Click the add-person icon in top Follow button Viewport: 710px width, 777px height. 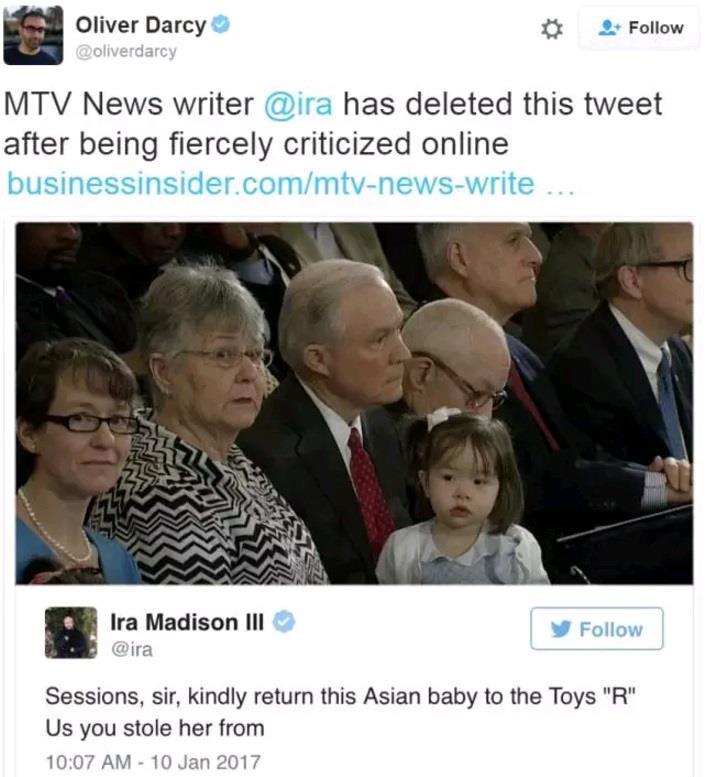click(x=609, y=28)
